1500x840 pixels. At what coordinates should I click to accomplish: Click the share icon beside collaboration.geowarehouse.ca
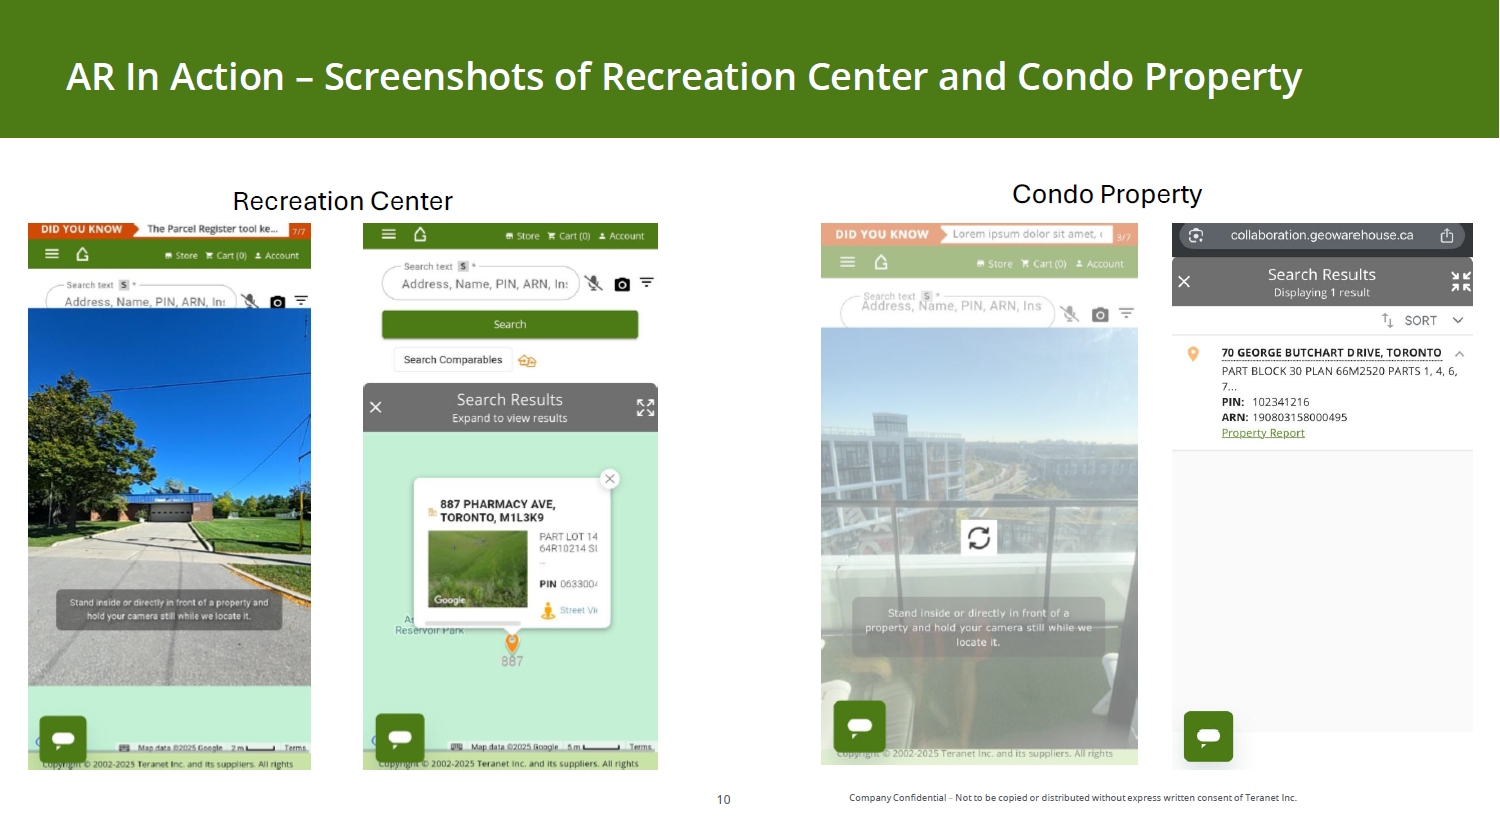click(1446, 236)
